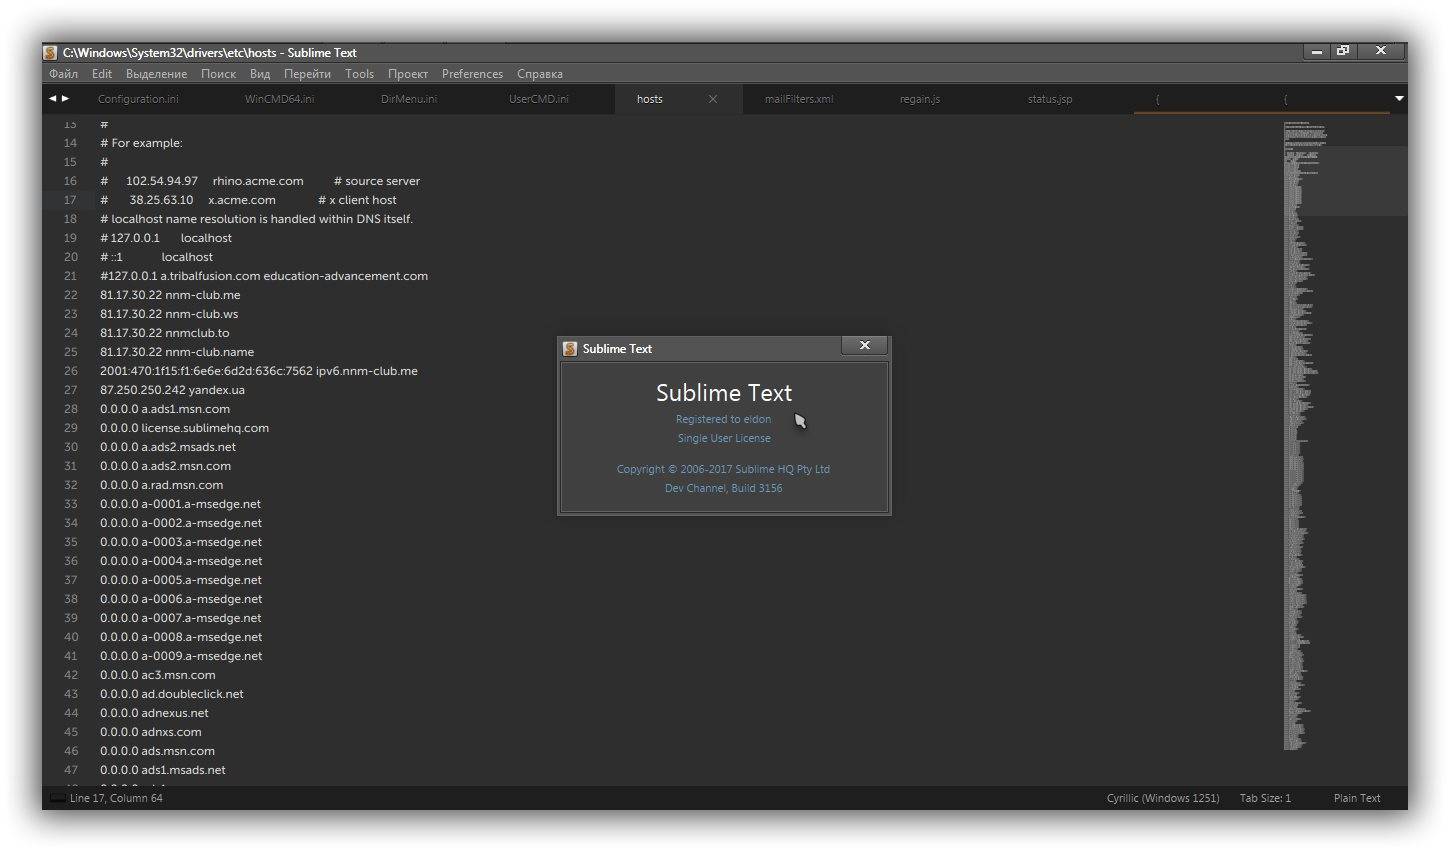The image size is (1450, 852).
Task: Restore down the Sublime Text main window
Action: (x=1343, y=51)
